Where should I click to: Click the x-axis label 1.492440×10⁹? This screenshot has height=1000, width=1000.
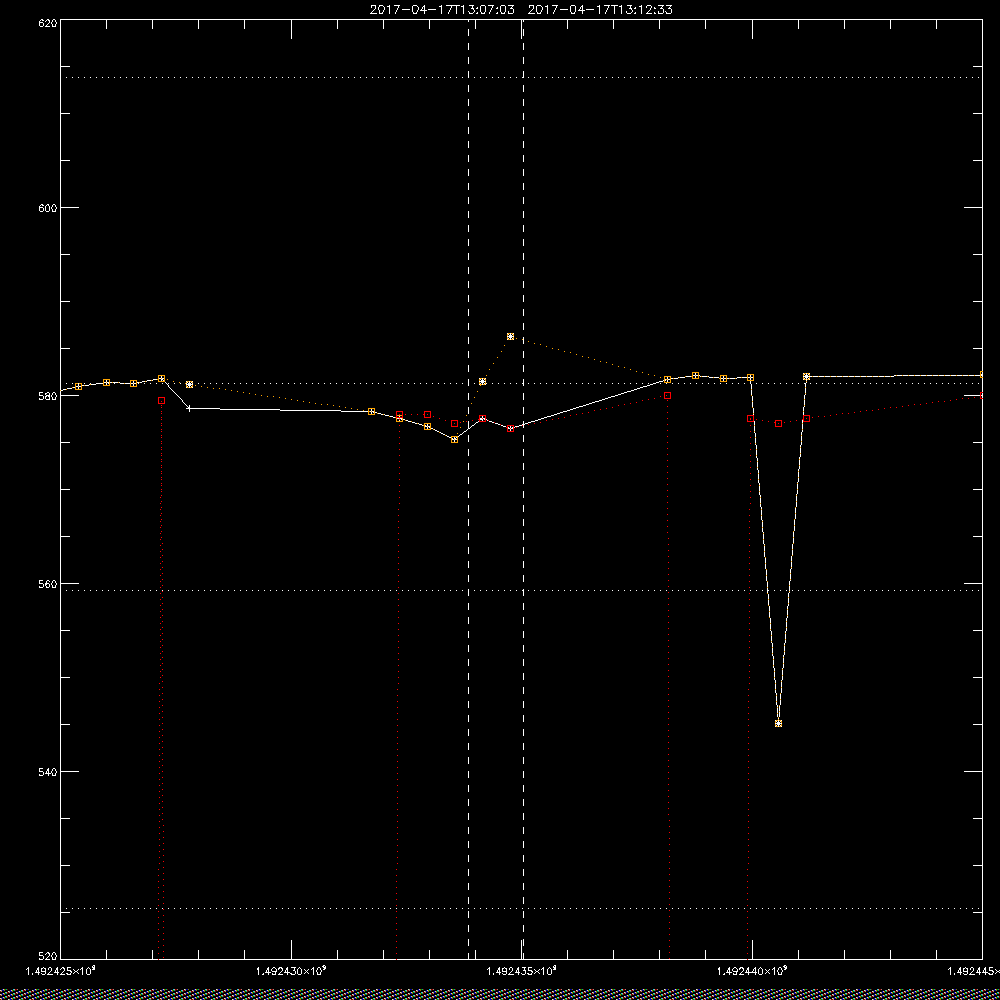click(x=752, y=971)
